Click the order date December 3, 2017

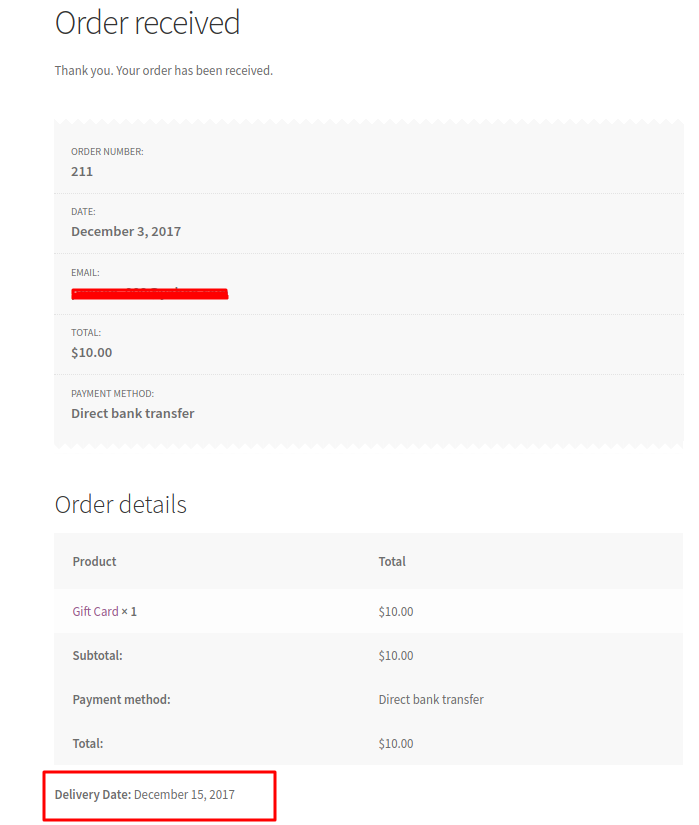pos(126,232)
